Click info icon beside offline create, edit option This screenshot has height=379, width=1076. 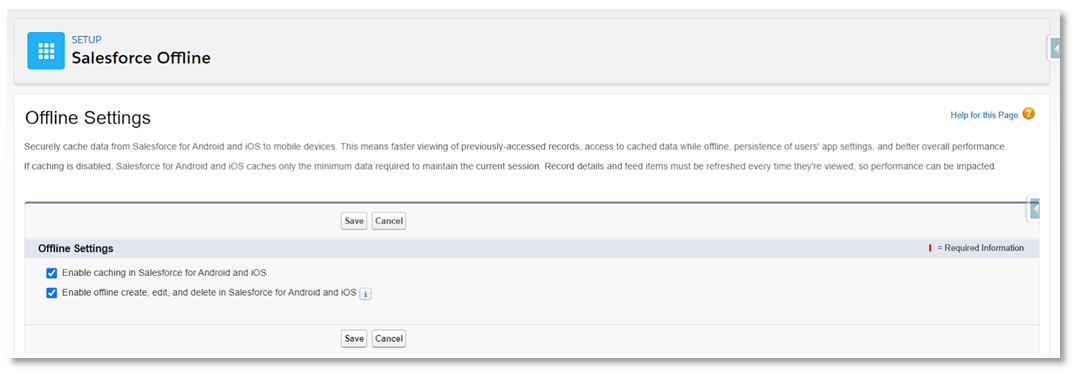pyautogui.click(x=366, y=294)
